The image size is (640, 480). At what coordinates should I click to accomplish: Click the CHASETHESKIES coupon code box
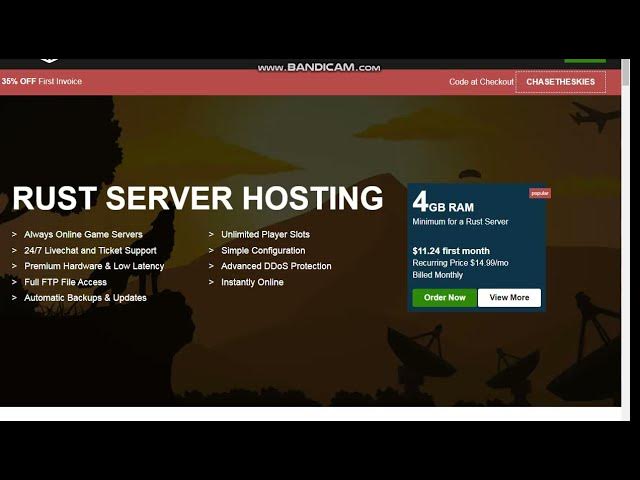(560, 82)
